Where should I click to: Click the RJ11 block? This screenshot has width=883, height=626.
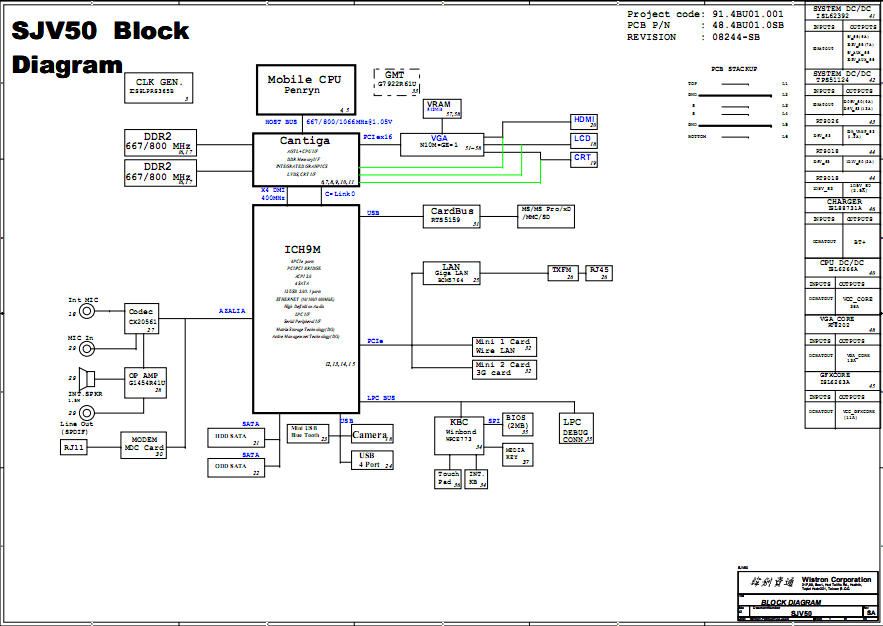click(74, 448)
